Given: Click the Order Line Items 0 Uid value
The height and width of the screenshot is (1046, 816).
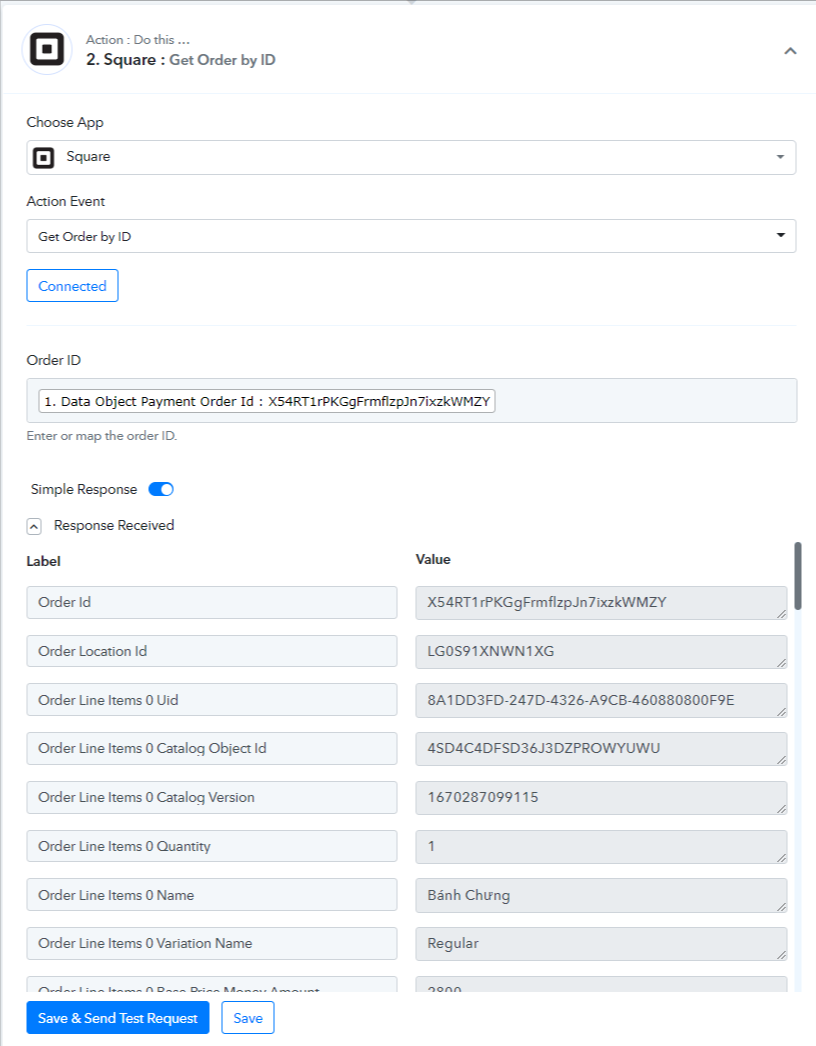Looking at the screenshot, I should (600, 700).
